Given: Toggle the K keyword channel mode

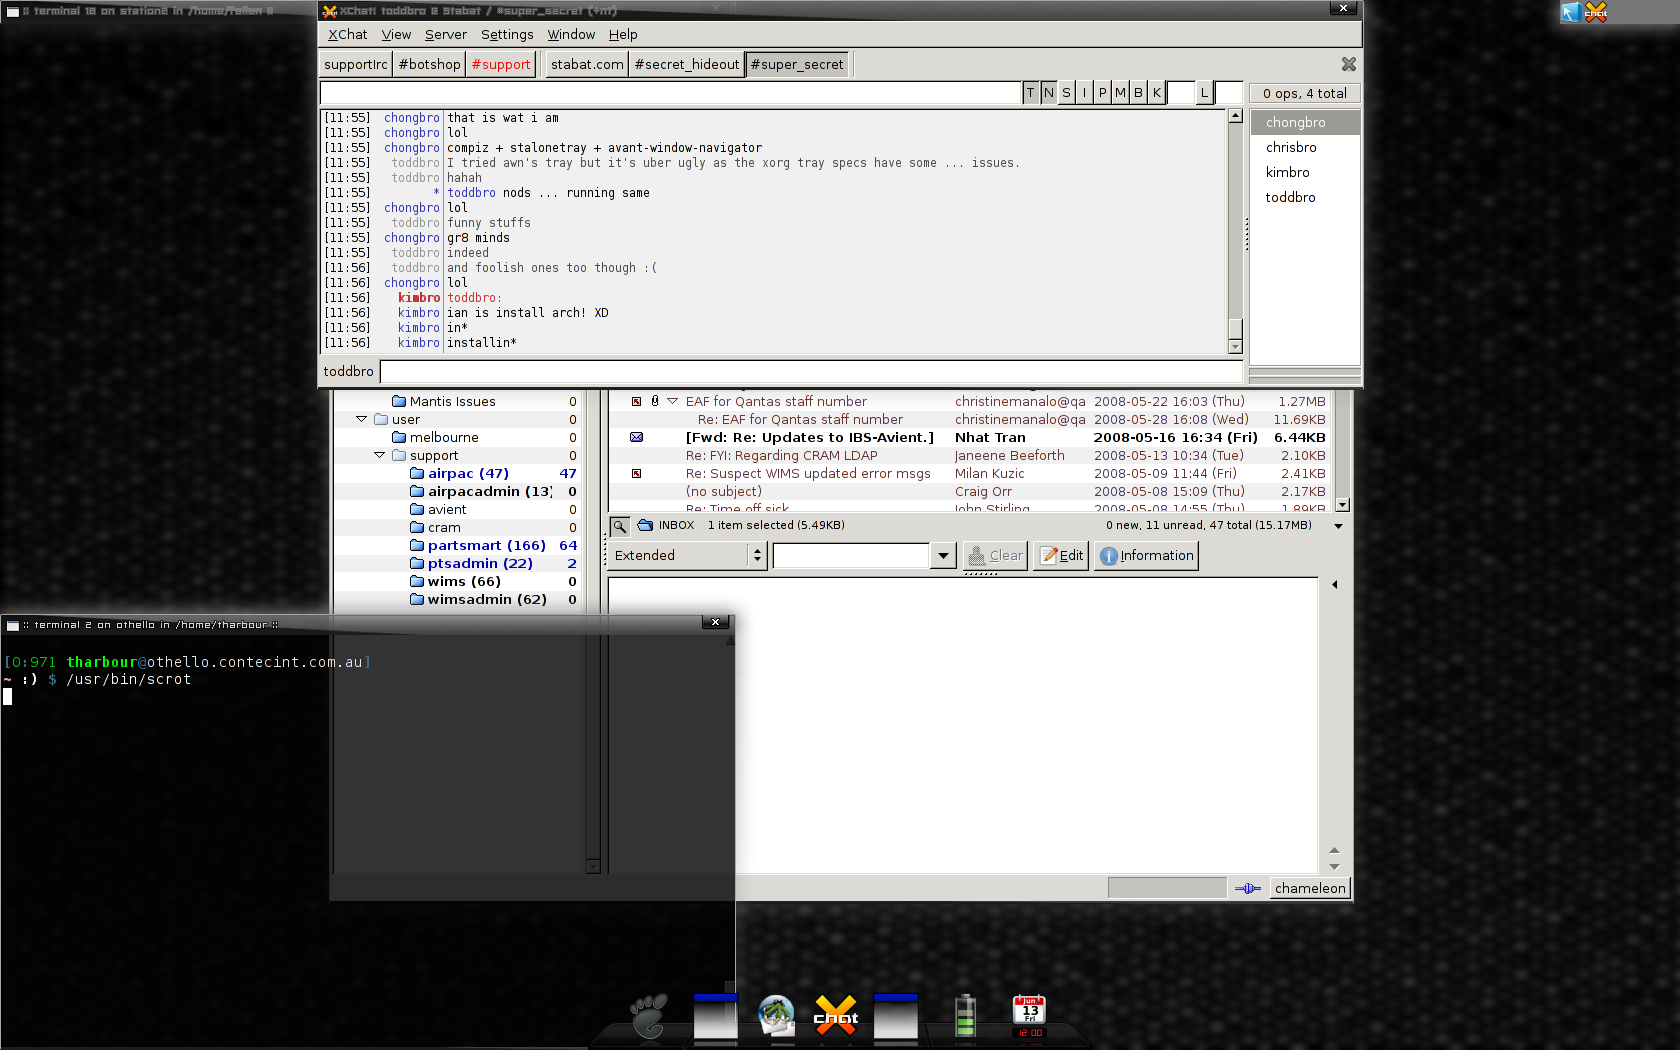Looking at the screenshot, I should coord(1156,93).
